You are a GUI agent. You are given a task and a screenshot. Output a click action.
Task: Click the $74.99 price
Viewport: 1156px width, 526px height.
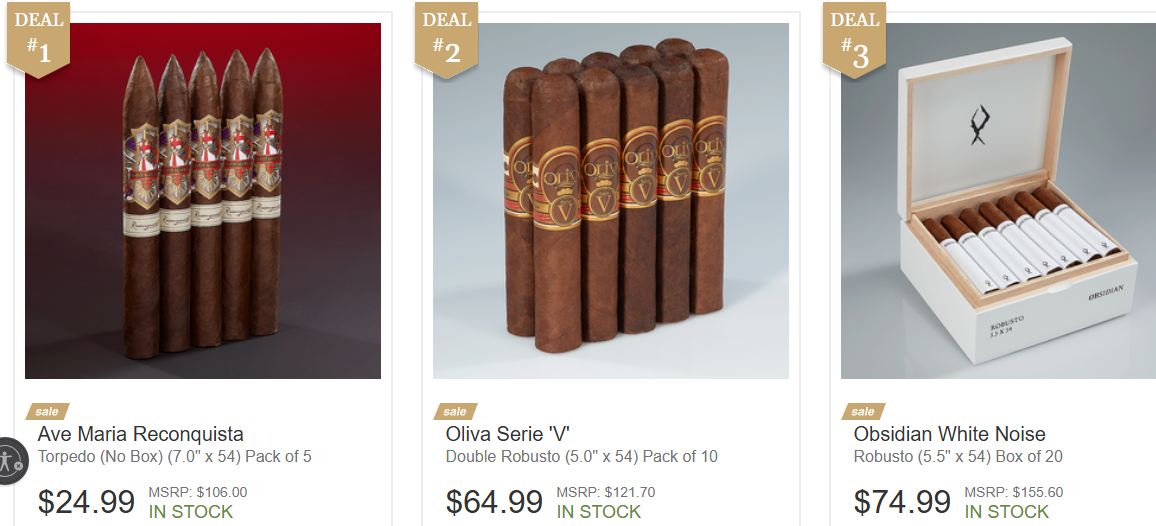(x=902, y=502)
